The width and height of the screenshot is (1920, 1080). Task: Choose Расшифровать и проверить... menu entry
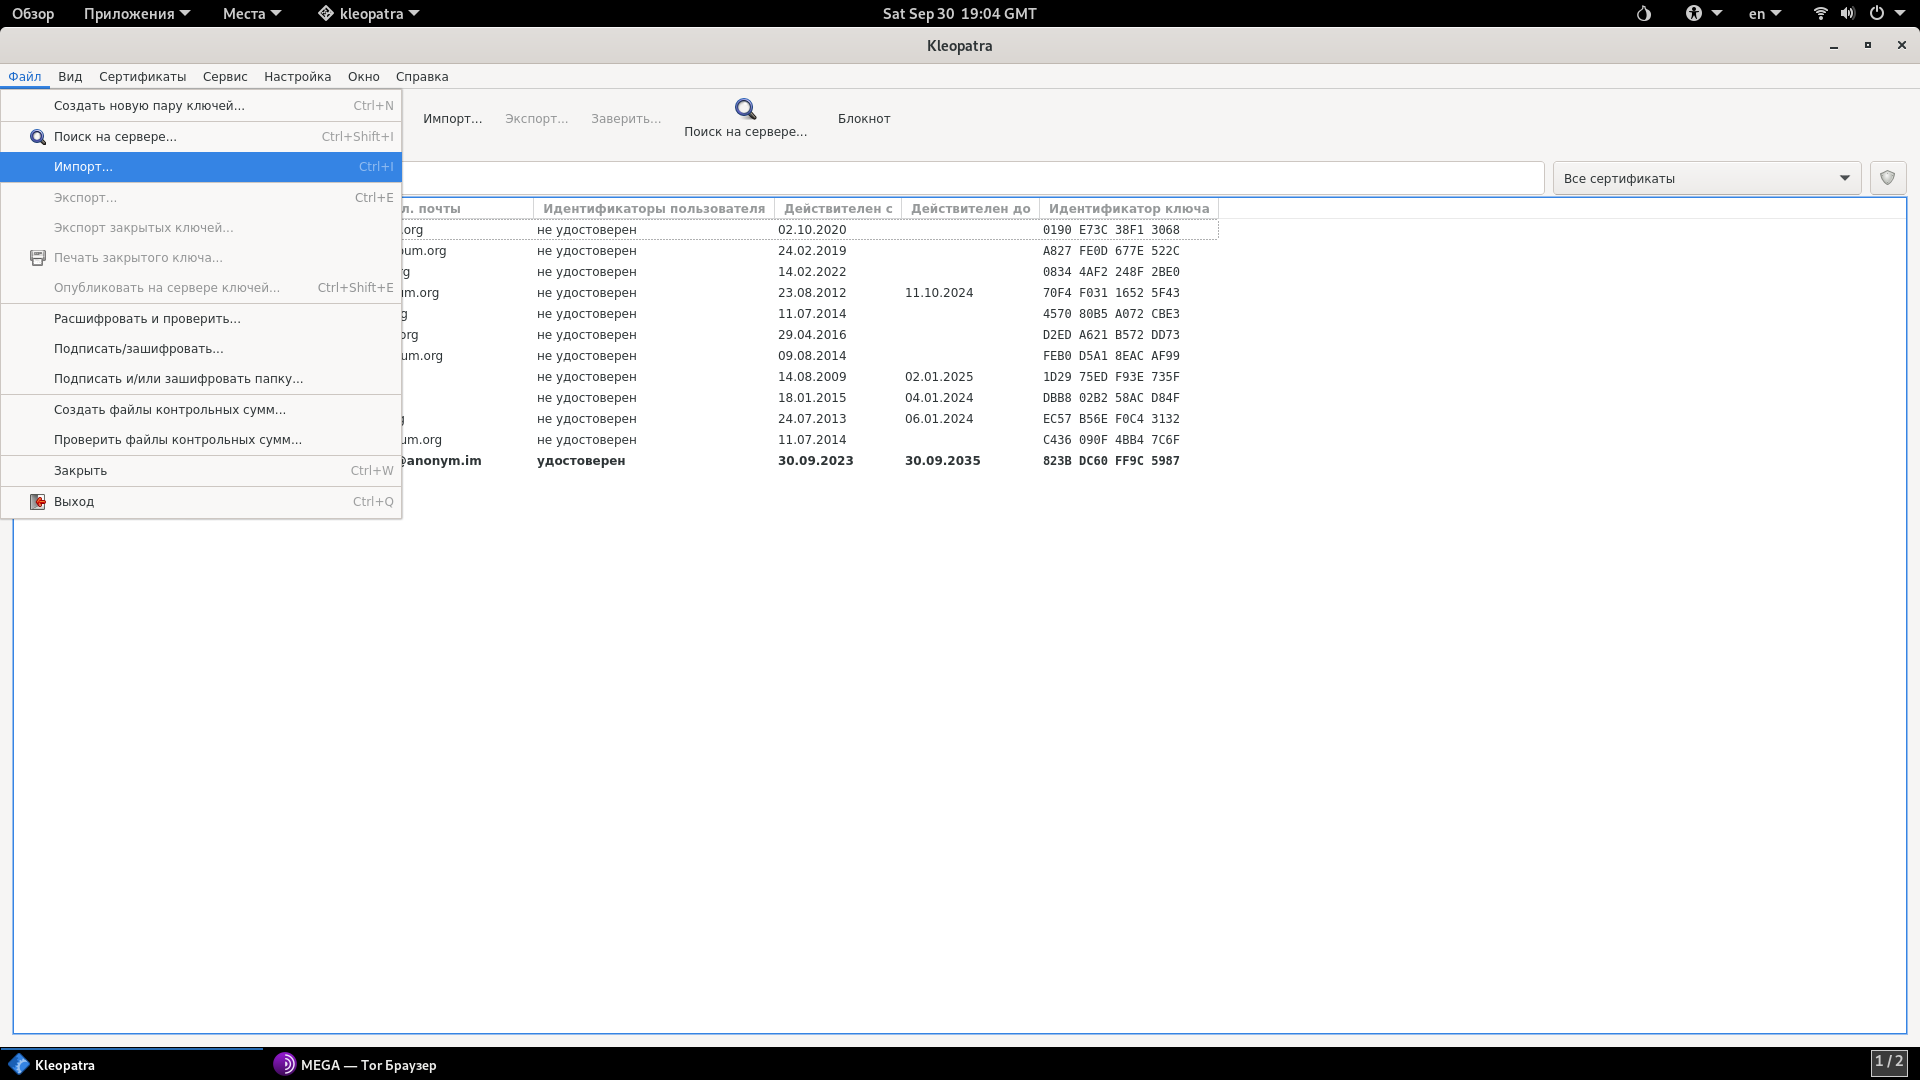point(147,319)
